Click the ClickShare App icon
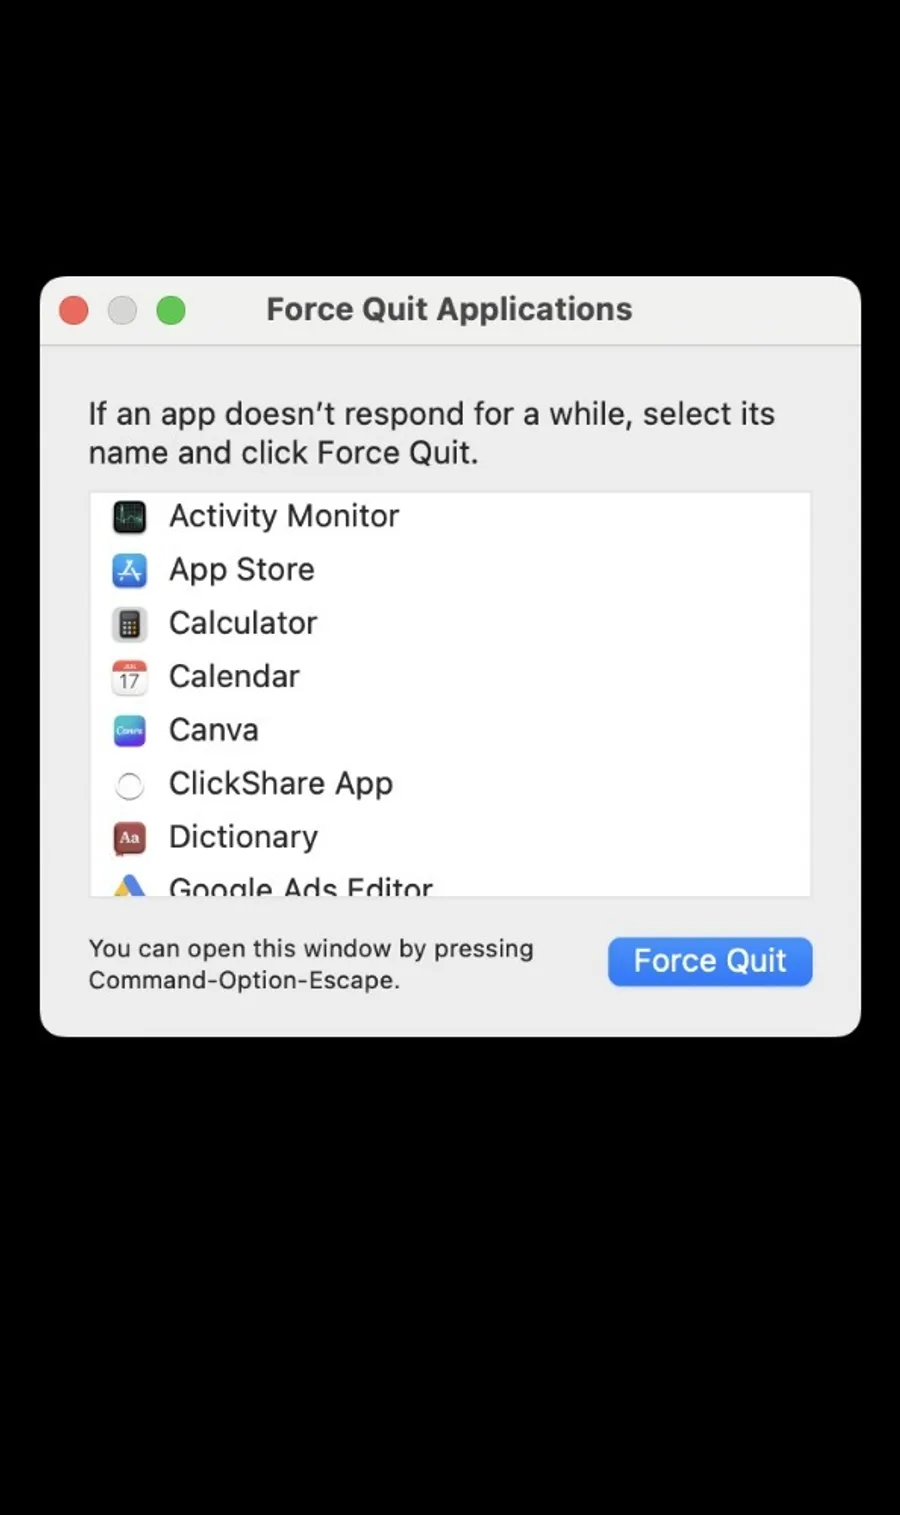This screenshot has width=900, height=1515. pyautogui.click(x=129, y=785)
